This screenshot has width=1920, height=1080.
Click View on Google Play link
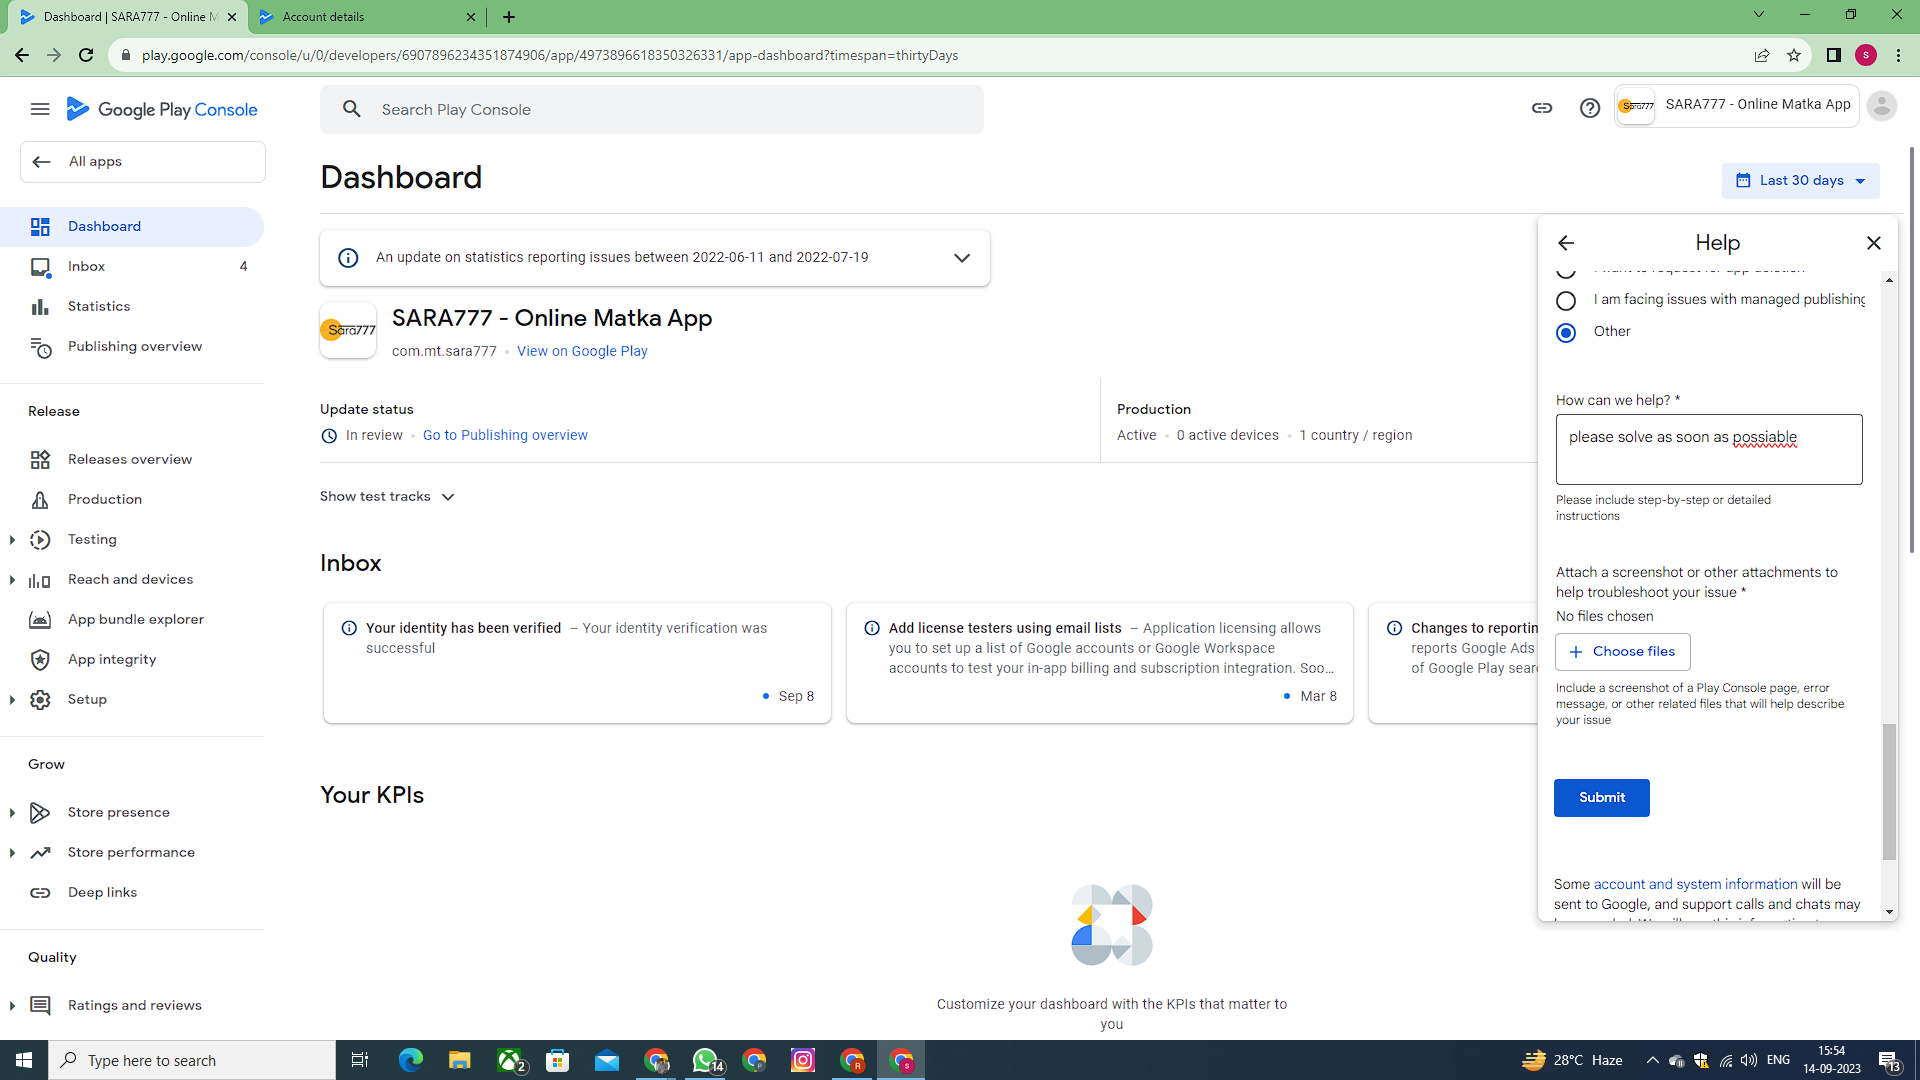(582, 351)
